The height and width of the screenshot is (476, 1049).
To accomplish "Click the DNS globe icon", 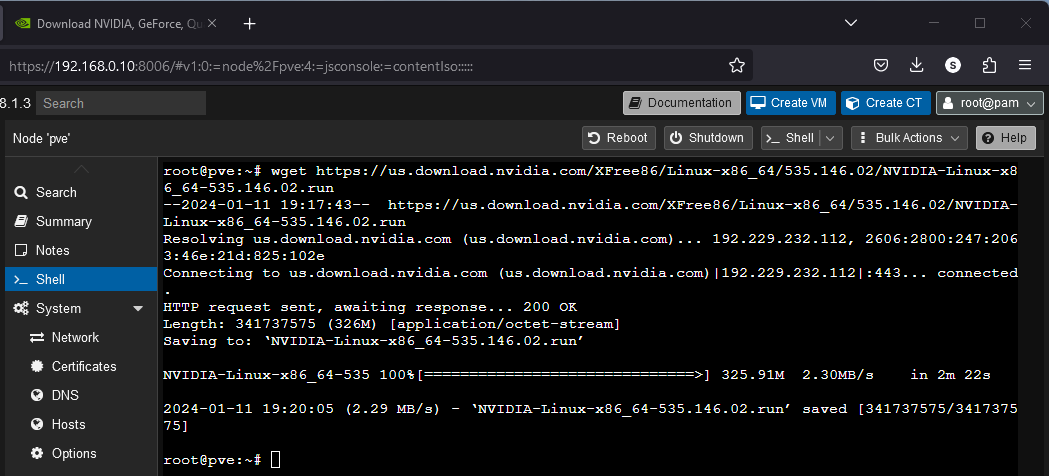I will 37,395.
